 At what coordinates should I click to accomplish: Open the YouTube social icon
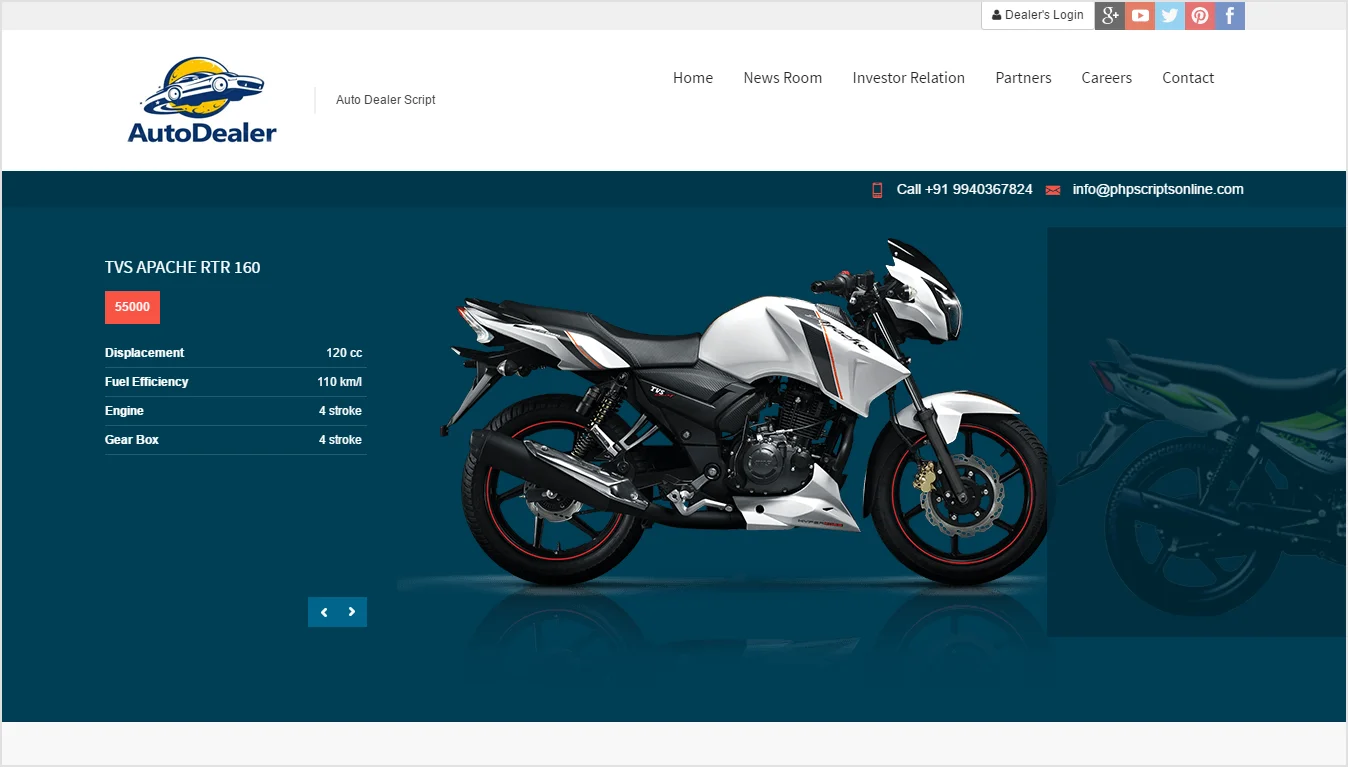(1140, 15)
